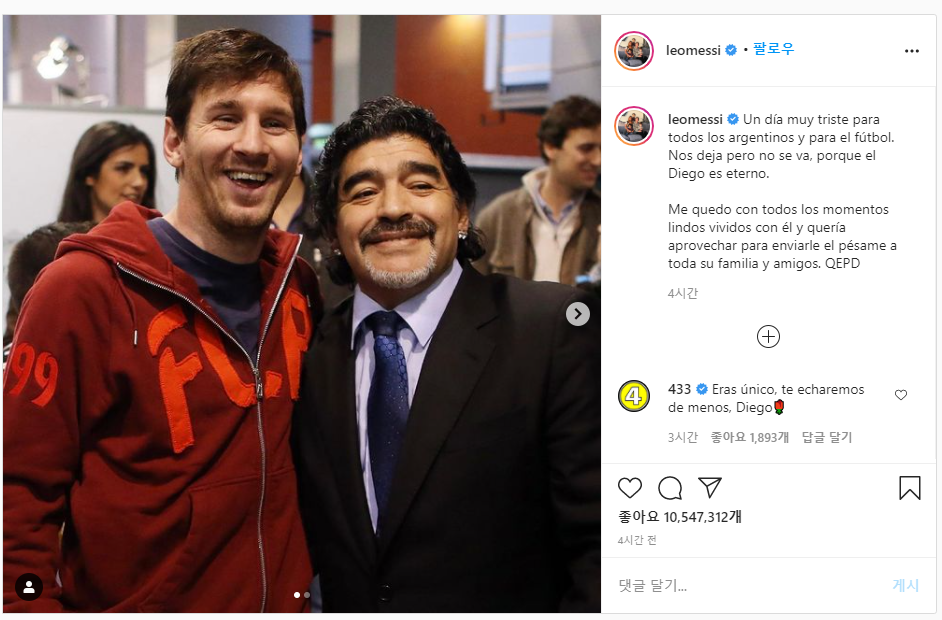Share post with paper plane icon
942x620 pixels.
coord(710,487)
